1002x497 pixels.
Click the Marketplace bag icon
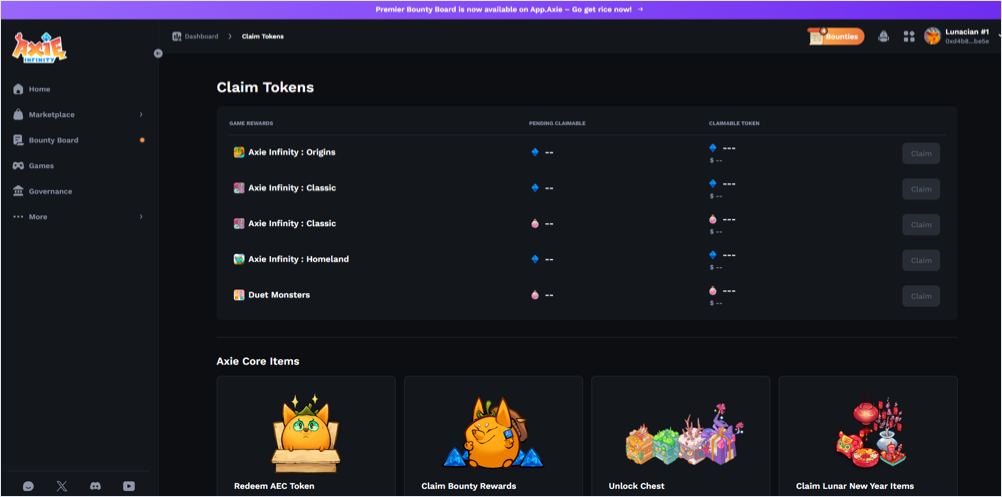[x=19, y=115]
